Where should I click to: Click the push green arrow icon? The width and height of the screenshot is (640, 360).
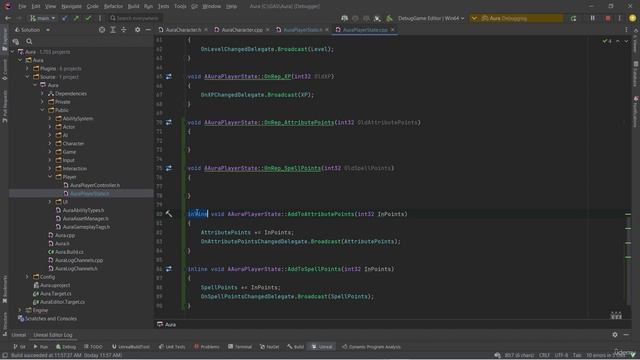(x=76, y=18)
